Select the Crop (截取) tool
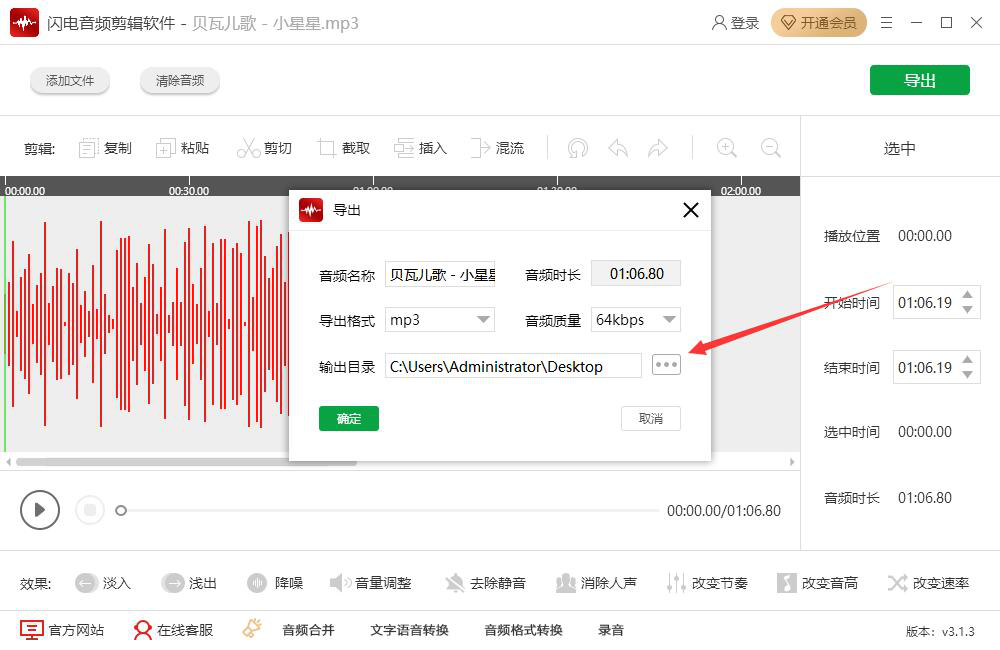Image resolution: width=1000 pixels, height=650 pixels. pyautogui.click(x=327, y=148)
